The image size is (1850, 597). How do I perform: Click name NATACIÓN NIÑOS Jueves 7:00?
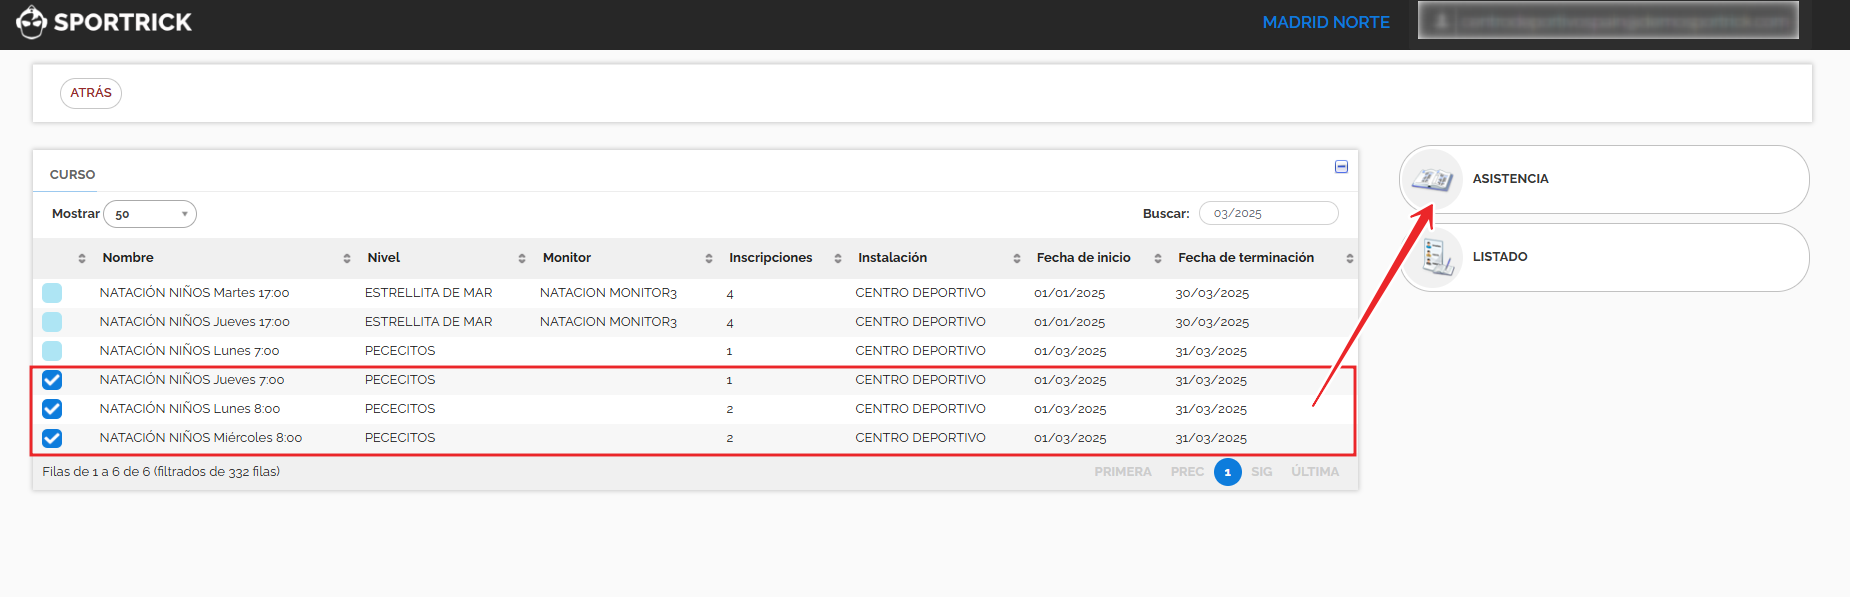click(x=192, y=380)
